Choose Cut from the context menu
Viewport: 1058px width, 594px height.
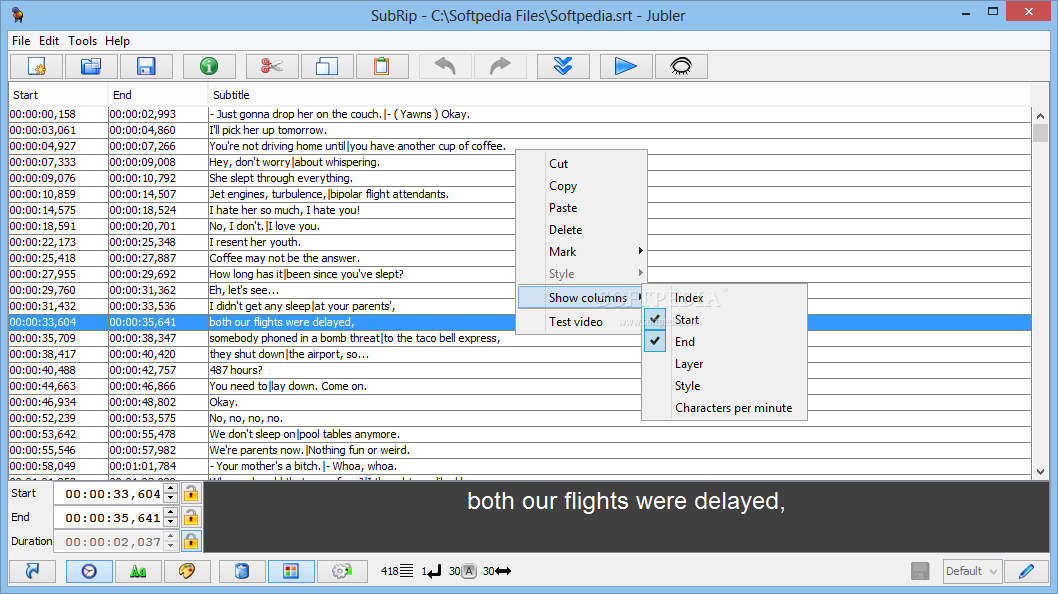582,163
